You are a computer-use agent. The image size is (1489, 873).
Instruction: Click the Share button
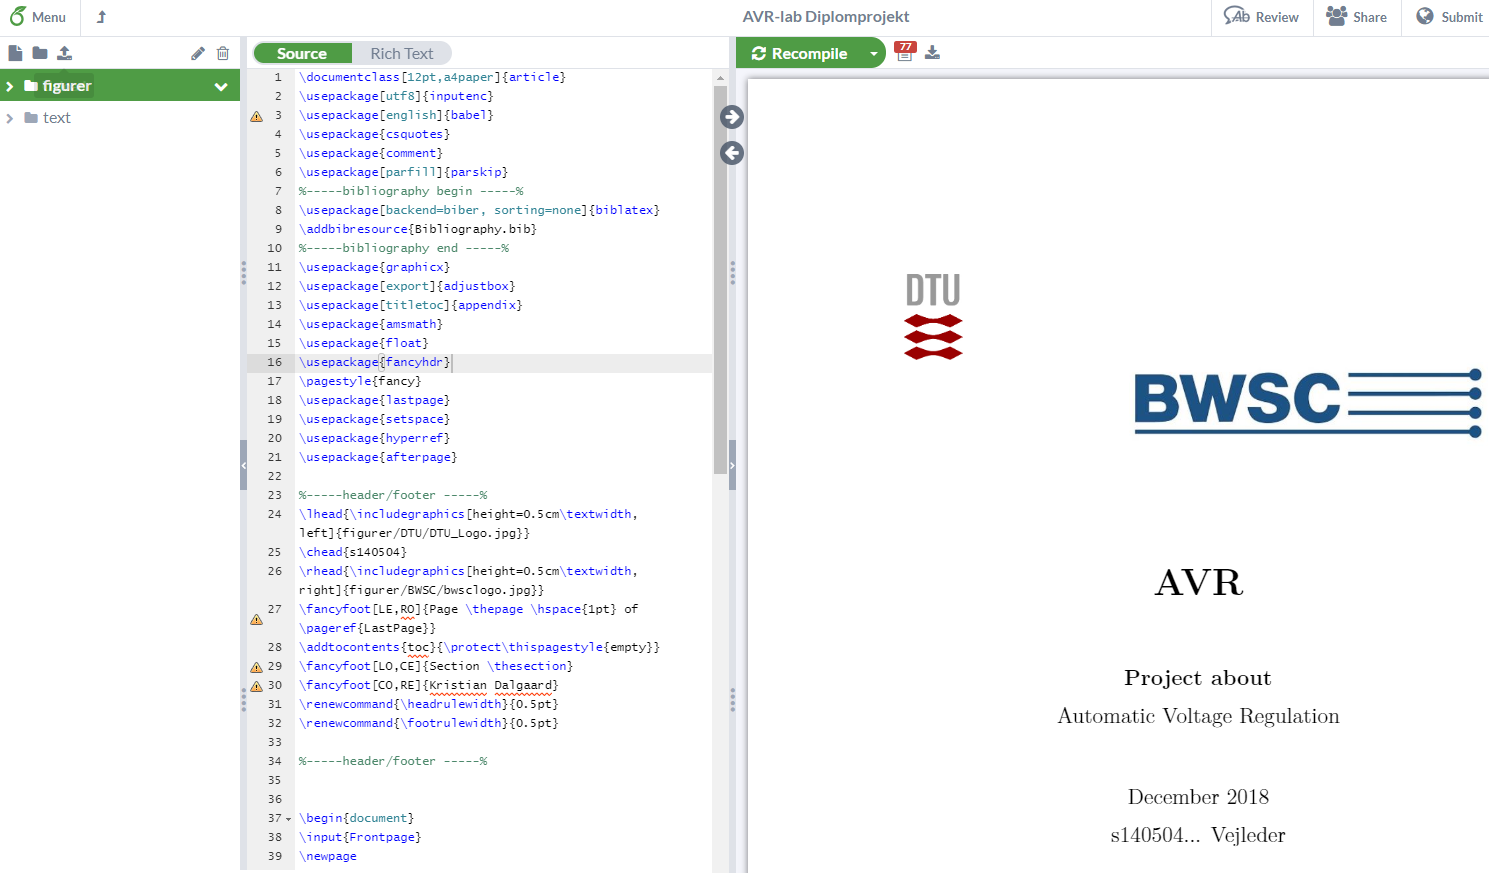[1357, 17]
